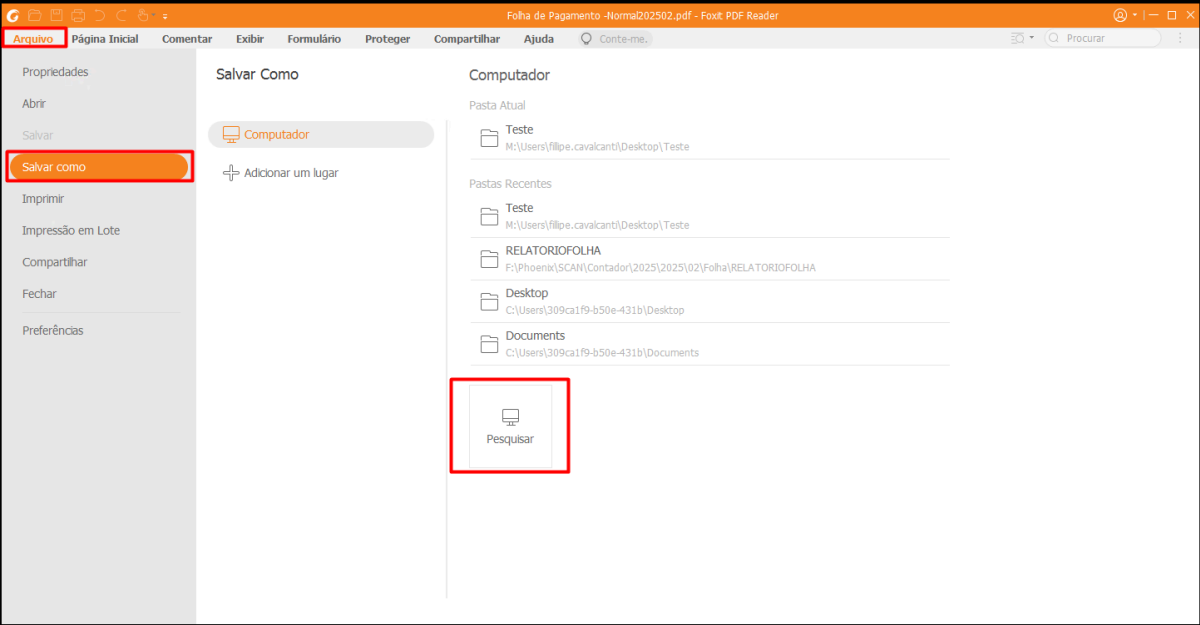
Task: Click the plus icon for Adicionar um lugar
Action: coord(231,173)
